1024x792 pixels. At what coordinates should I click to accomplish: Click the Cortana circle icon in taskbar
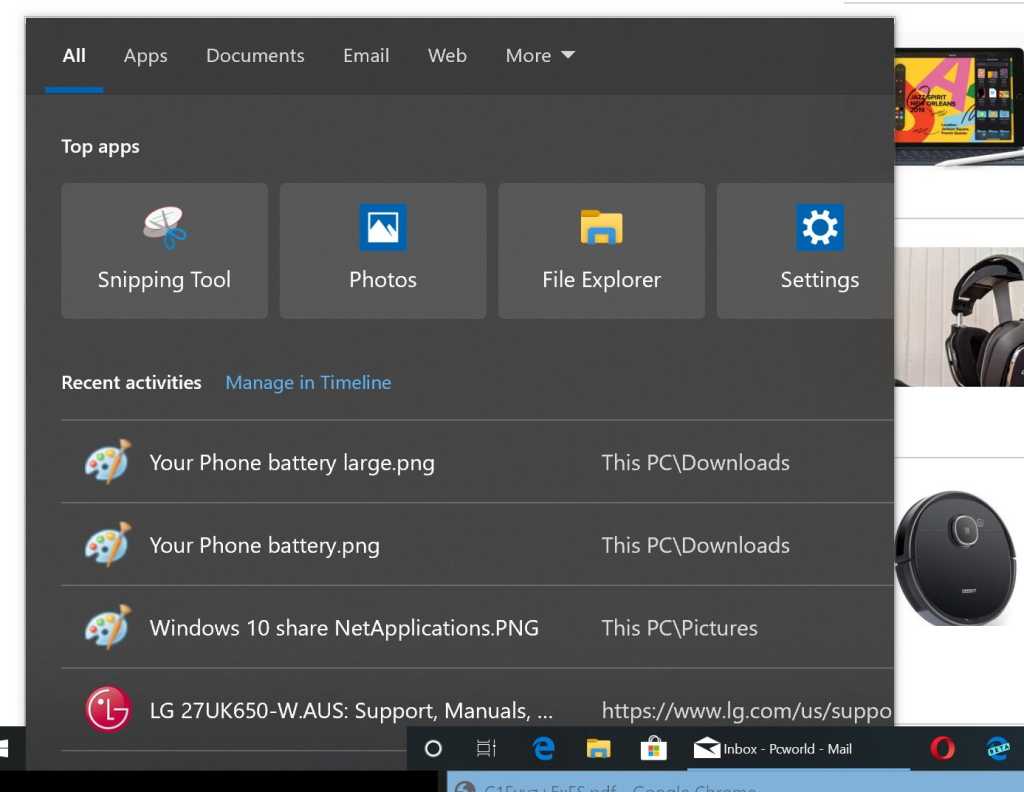point(433,748)
